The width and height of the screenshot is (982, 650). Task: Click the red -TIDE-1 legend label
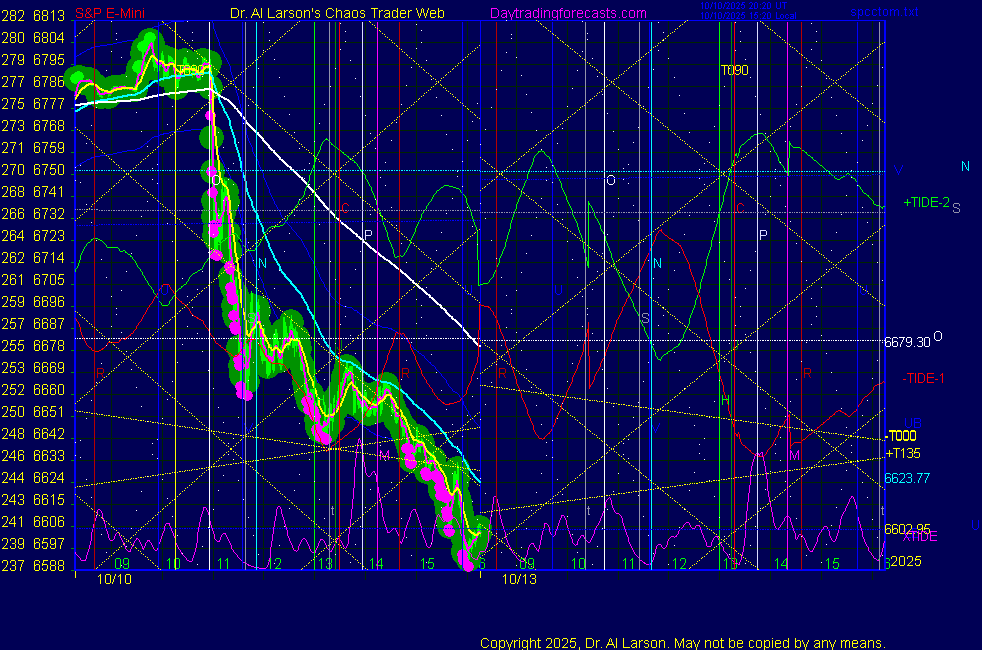pos(923,378)
